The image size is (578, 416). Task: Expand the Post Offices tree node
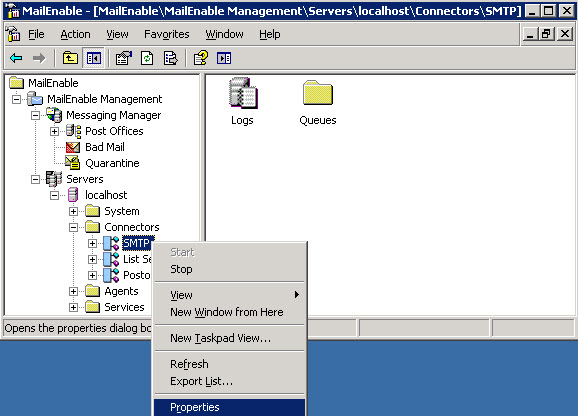[54, 132]
